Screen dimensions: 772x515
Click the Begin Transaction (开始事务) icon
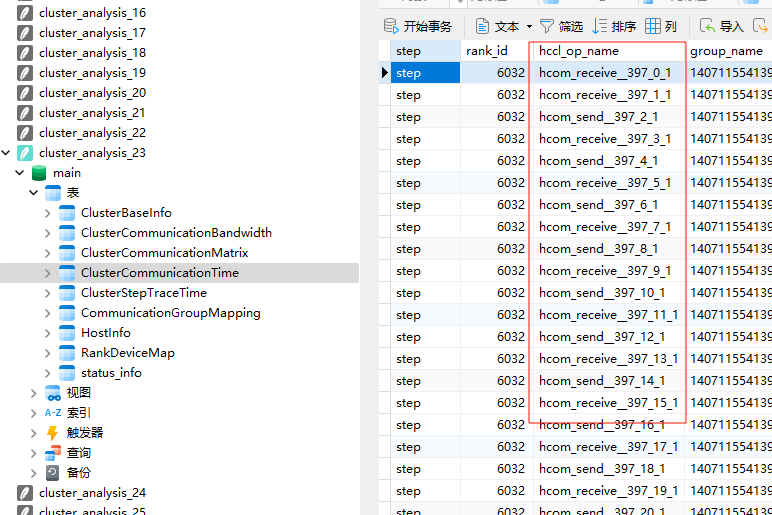coord(391,26)
